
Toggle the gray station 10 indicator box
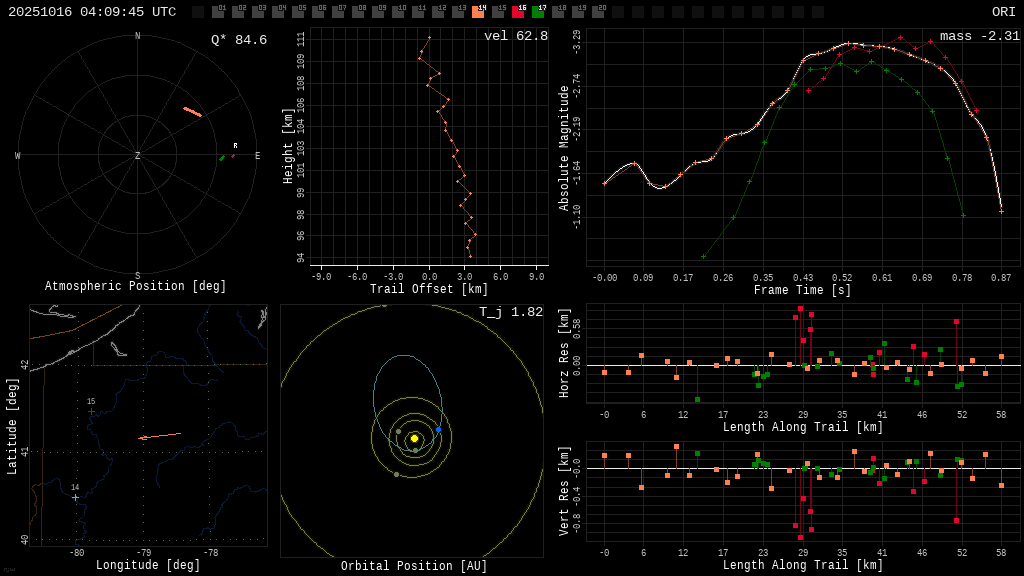tap(398, 12)
